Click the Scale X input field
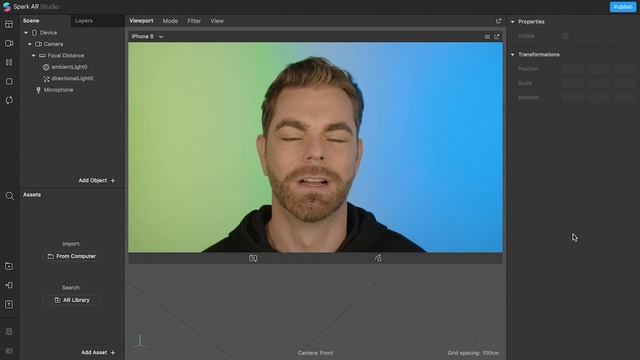 [x=573, y=83]
